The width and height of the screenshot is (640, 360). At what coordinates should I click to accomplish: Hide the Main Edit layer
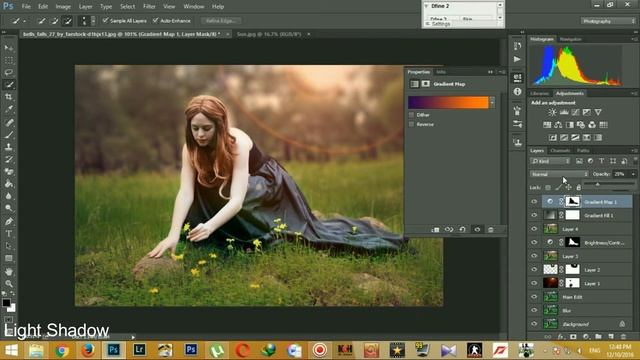(534, 297)
